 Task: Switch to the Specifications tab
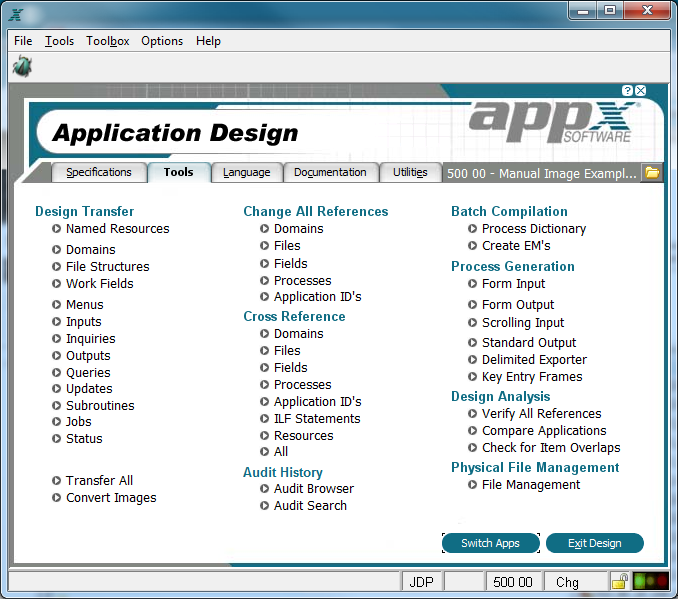[x=99, y=172]
